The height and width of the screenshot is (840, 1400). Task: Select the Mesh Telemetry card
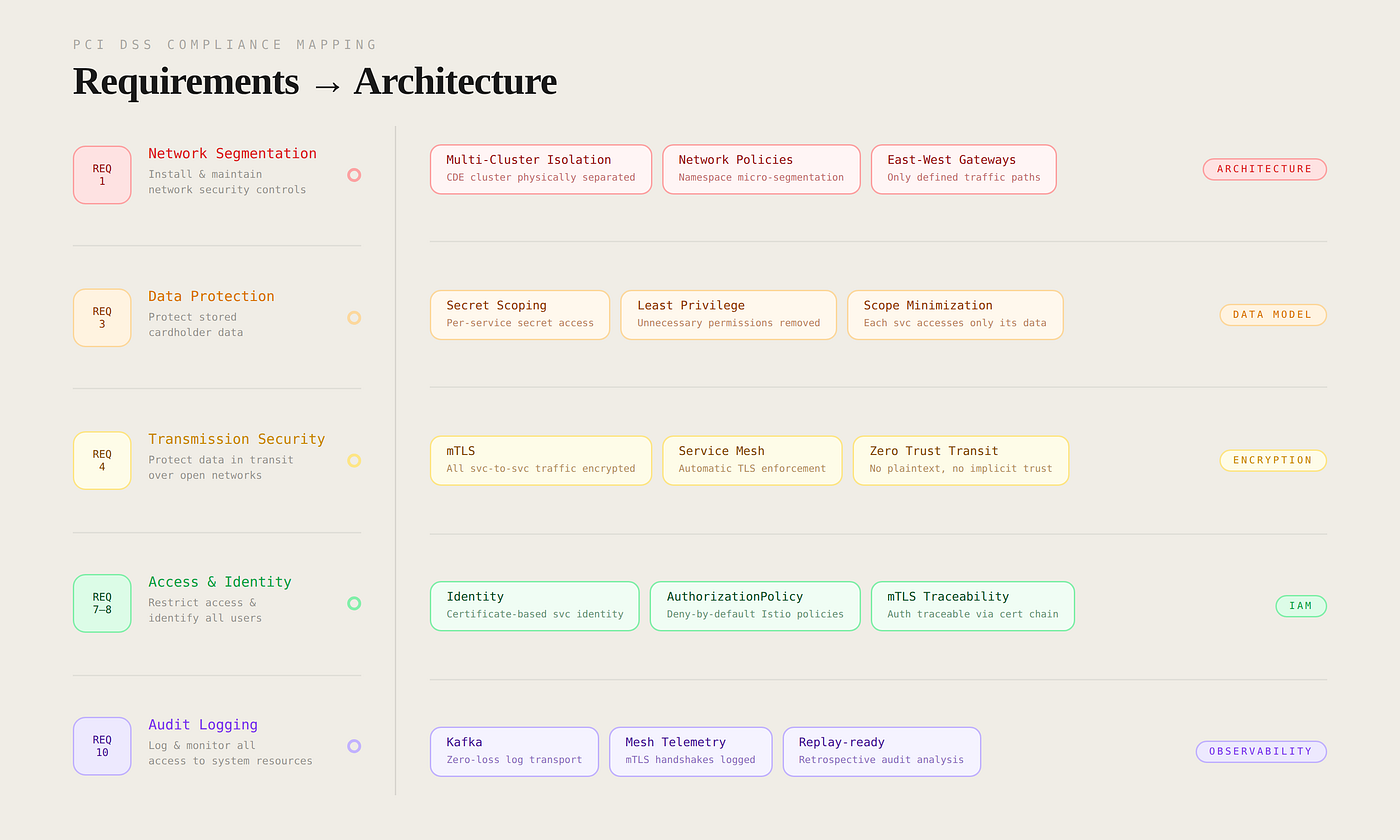coord(691,752)
